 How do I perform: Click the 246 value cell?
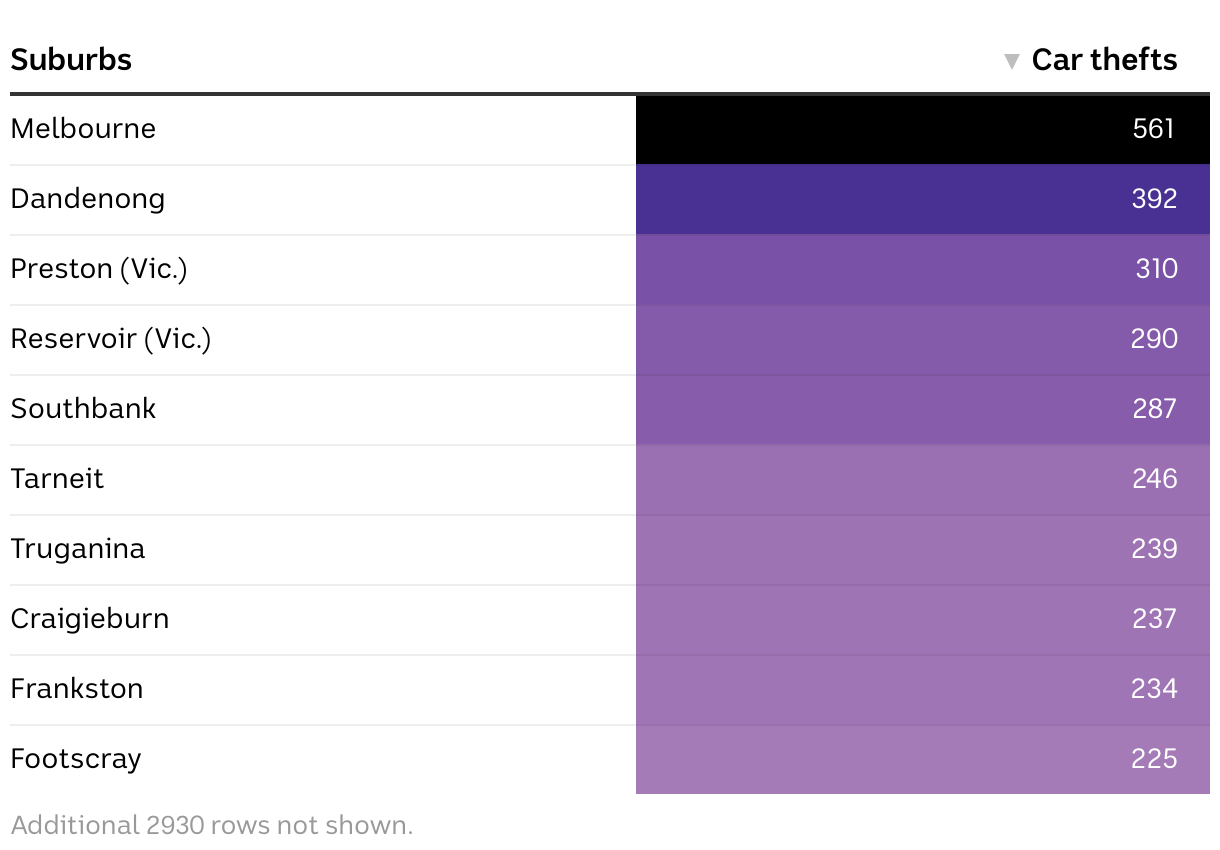[922, 480]
